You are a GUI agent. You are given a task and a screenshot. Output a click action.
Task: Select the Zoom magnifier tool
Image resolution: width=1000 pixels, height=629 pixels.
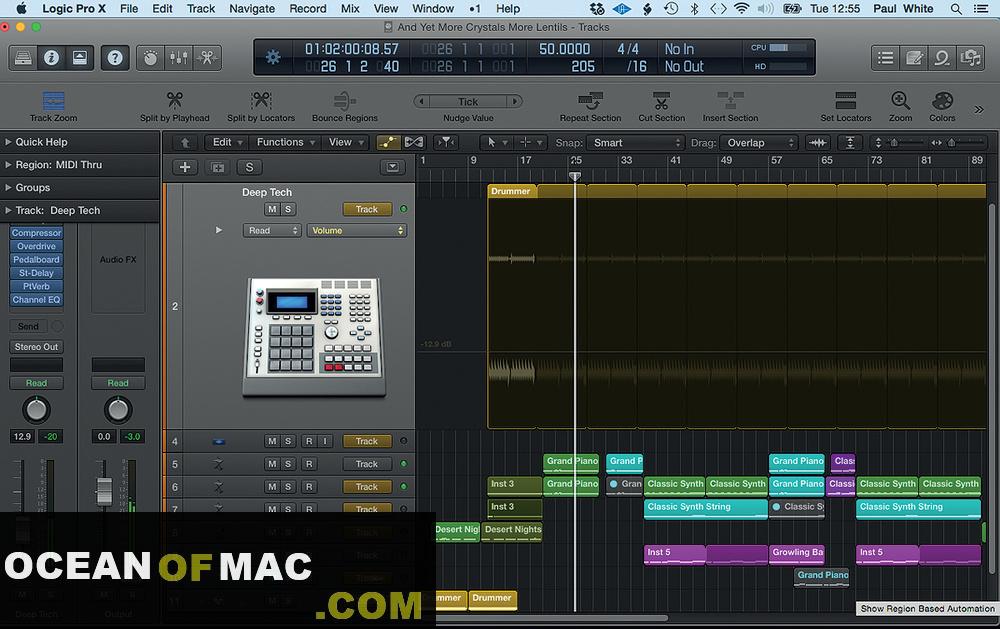point(901,106)
